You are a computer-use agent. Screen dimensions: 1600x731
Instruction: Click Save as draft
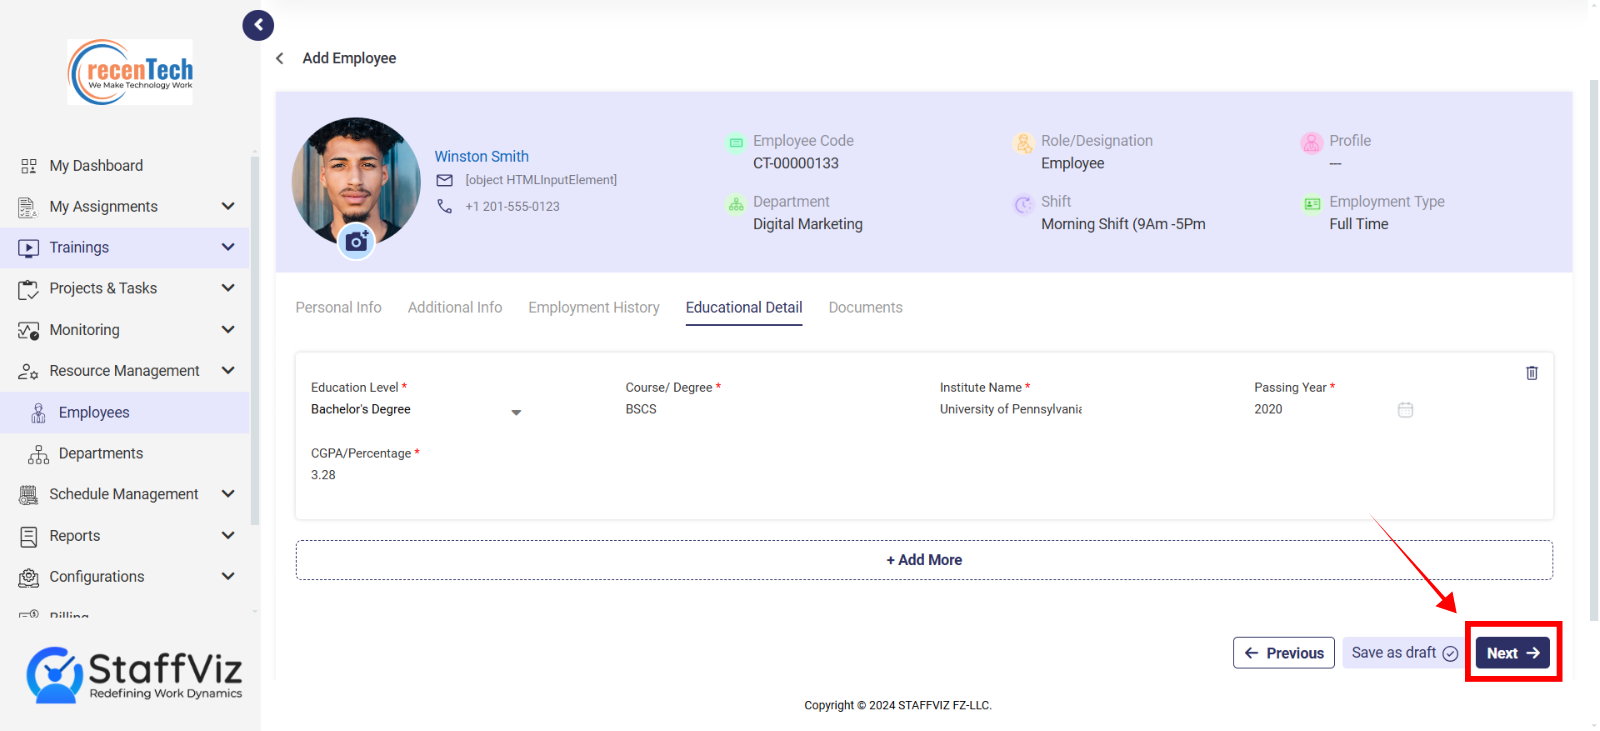[1404, 653]
